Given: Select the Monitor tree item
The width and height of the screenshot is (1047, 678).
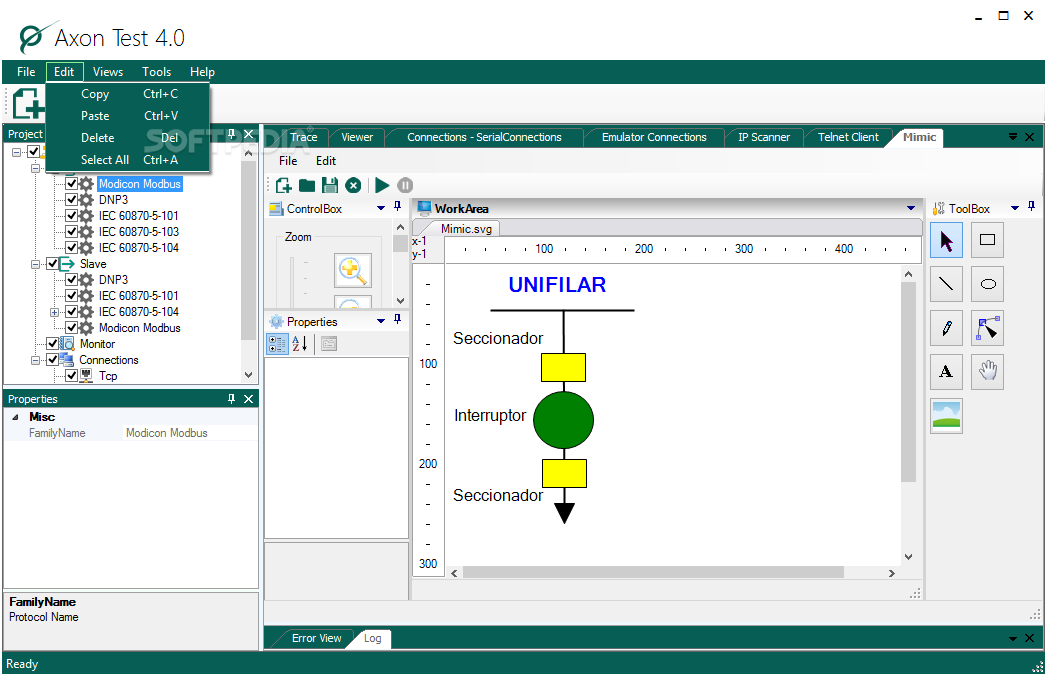Looking at the screenshot, I should click(x=97, y=344).
